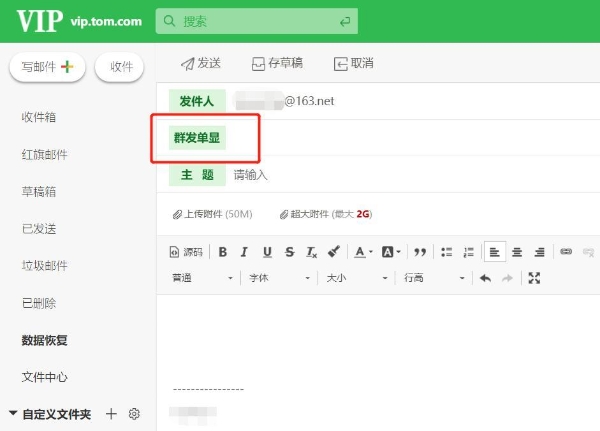Add a new custom folder with plus
600x431 pixels.
(x=111, y=414)
